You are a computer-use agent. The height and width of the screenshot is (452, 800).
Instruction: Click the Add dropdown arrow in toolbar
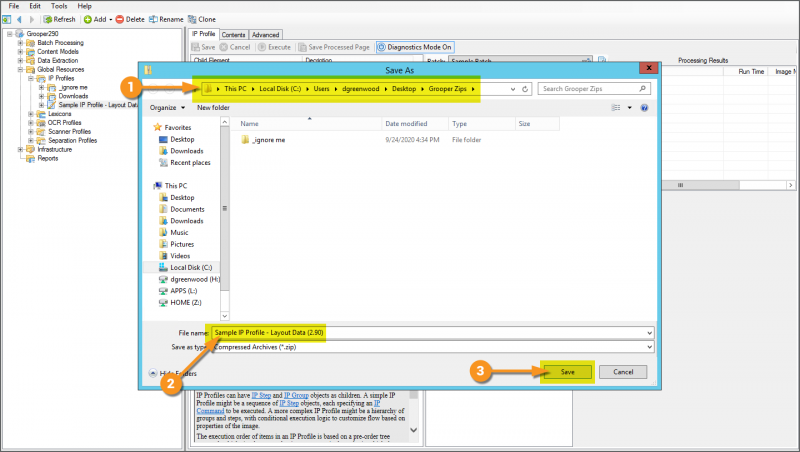click(x=111, y=19)
